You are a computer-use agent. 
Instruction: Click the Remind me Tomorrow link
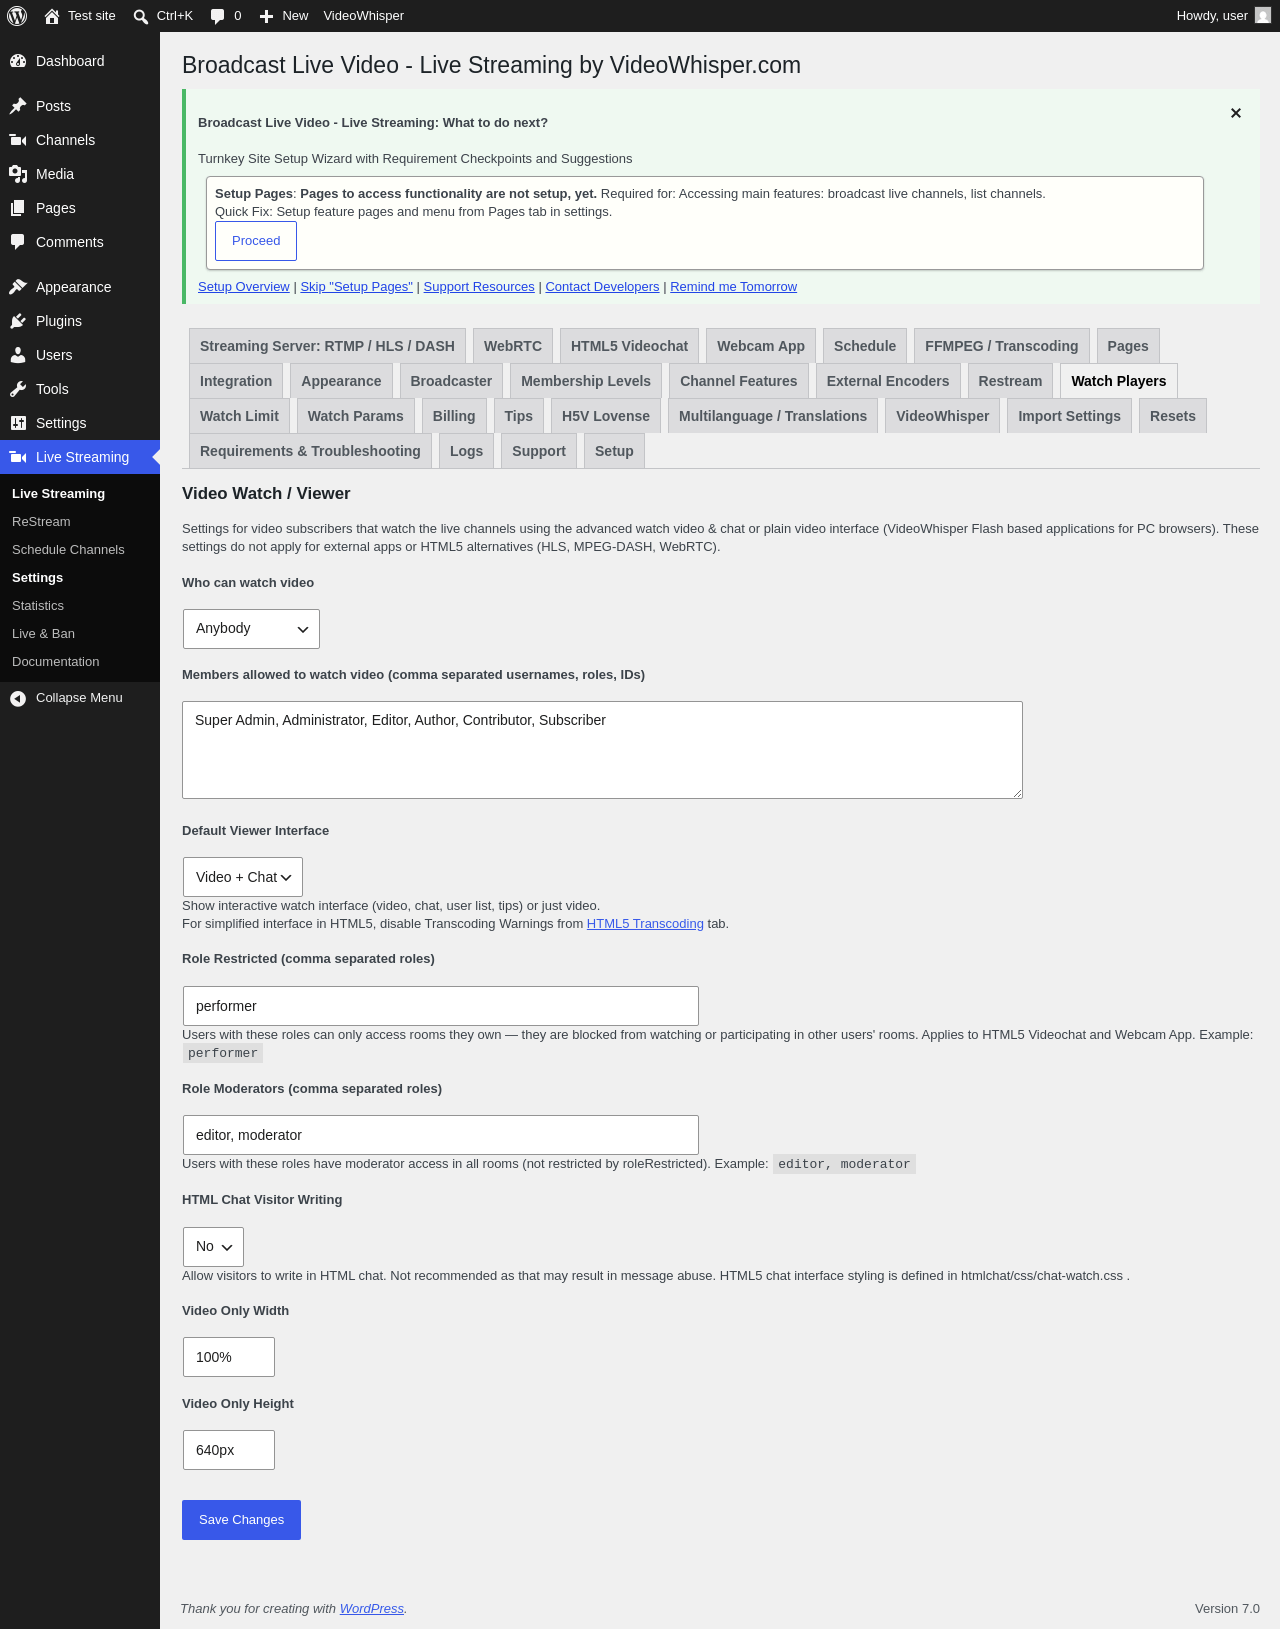(734, 287)
